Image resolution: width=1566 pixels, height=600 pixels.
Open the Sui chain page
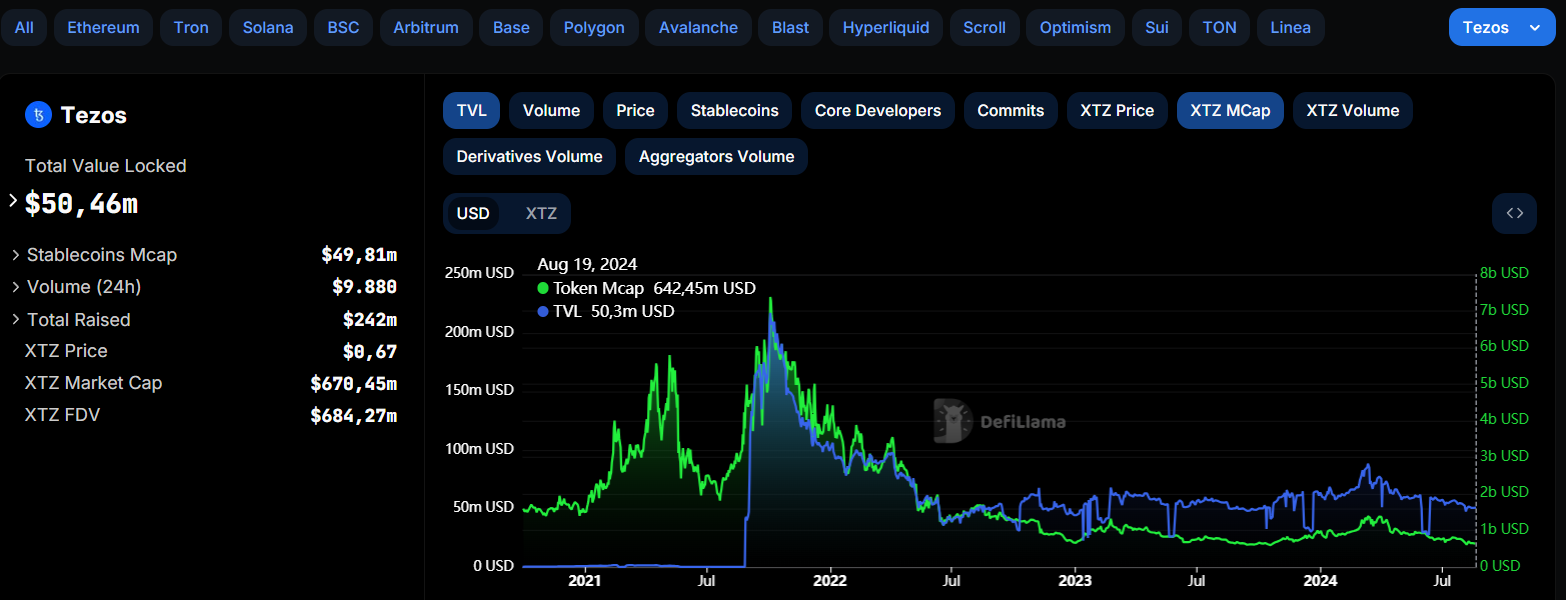pos(1156,27)
